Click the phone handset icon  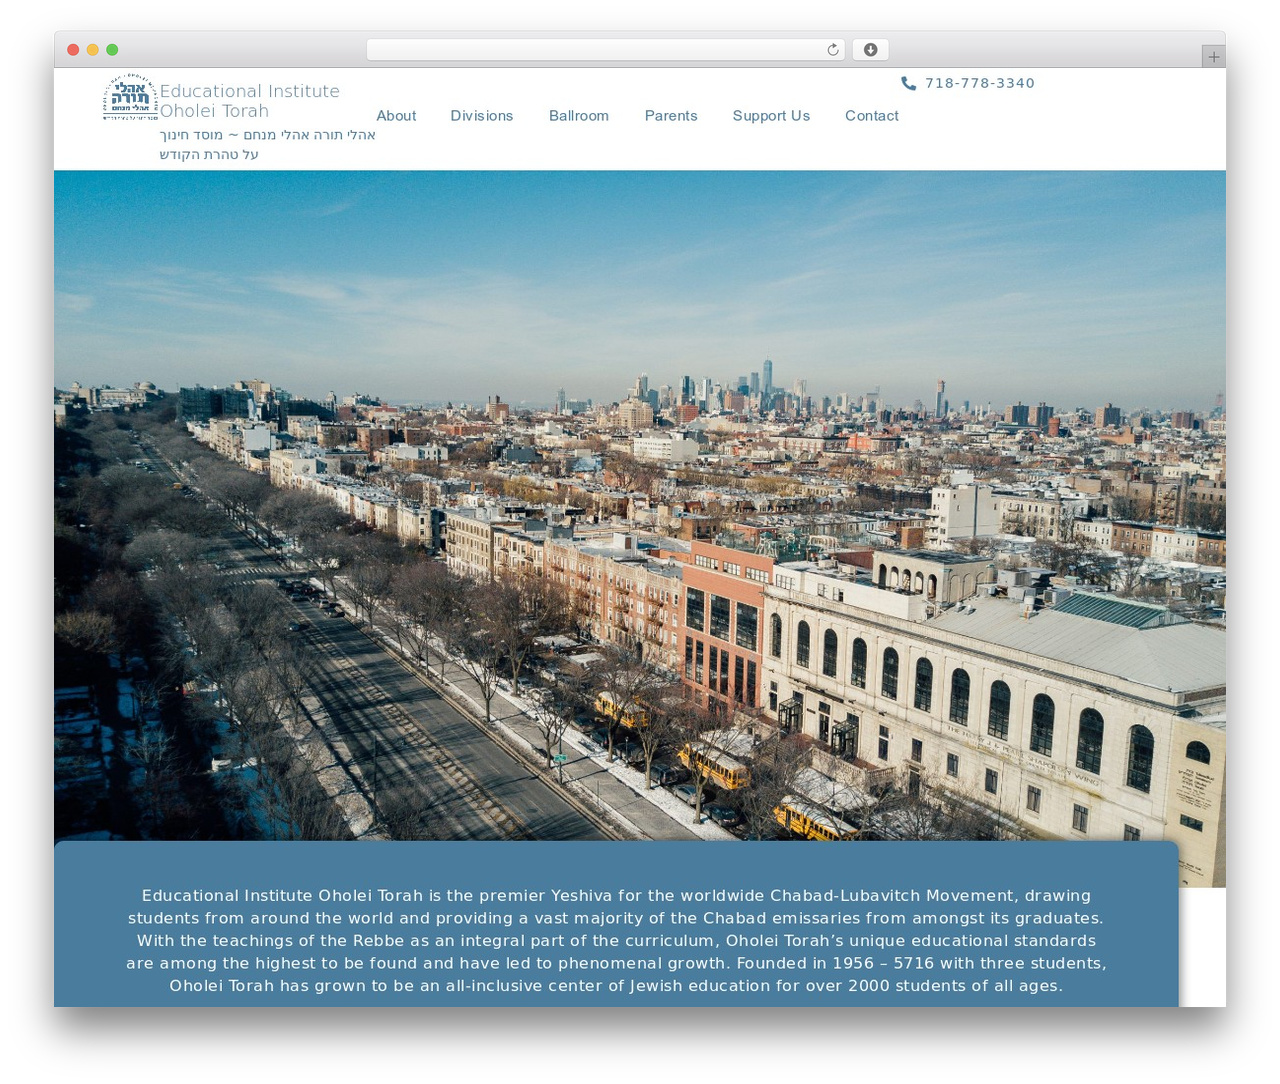click(908, 83)
